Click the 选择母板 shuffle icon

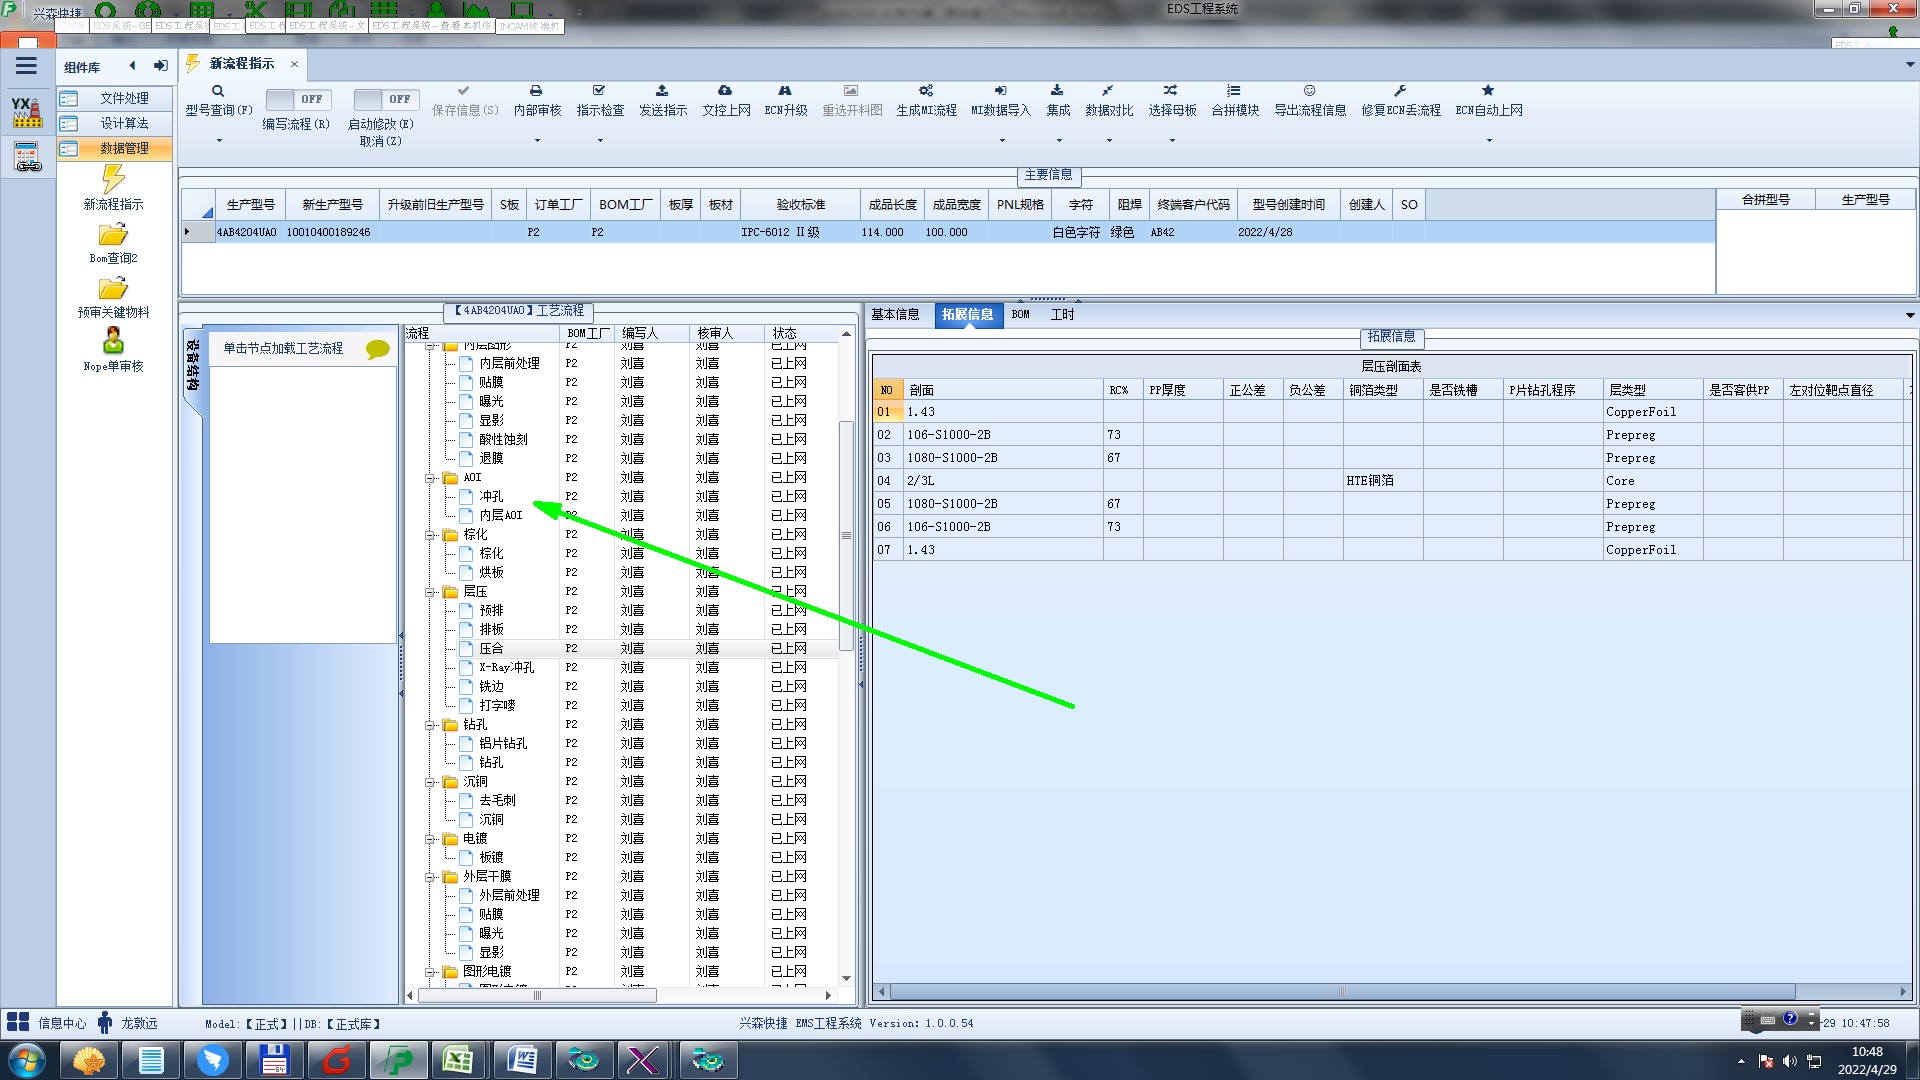1171,91
